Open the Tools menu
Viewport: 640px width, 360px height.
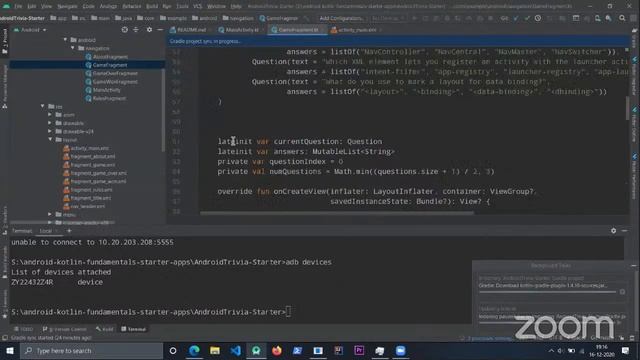[182, 7]
